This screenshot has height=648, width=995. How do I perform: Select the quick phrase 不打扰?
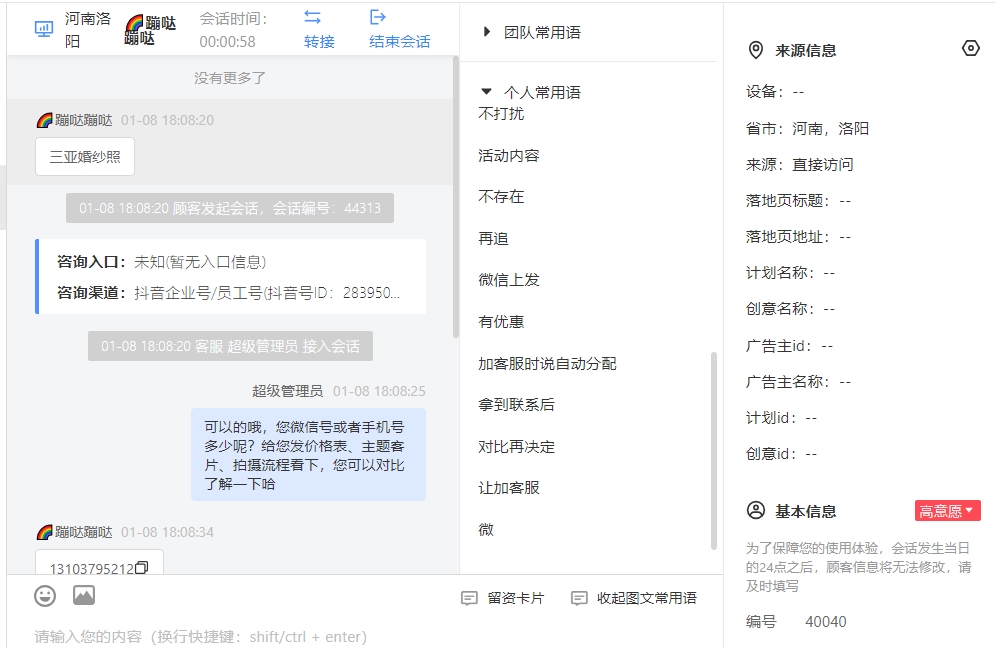501,114
